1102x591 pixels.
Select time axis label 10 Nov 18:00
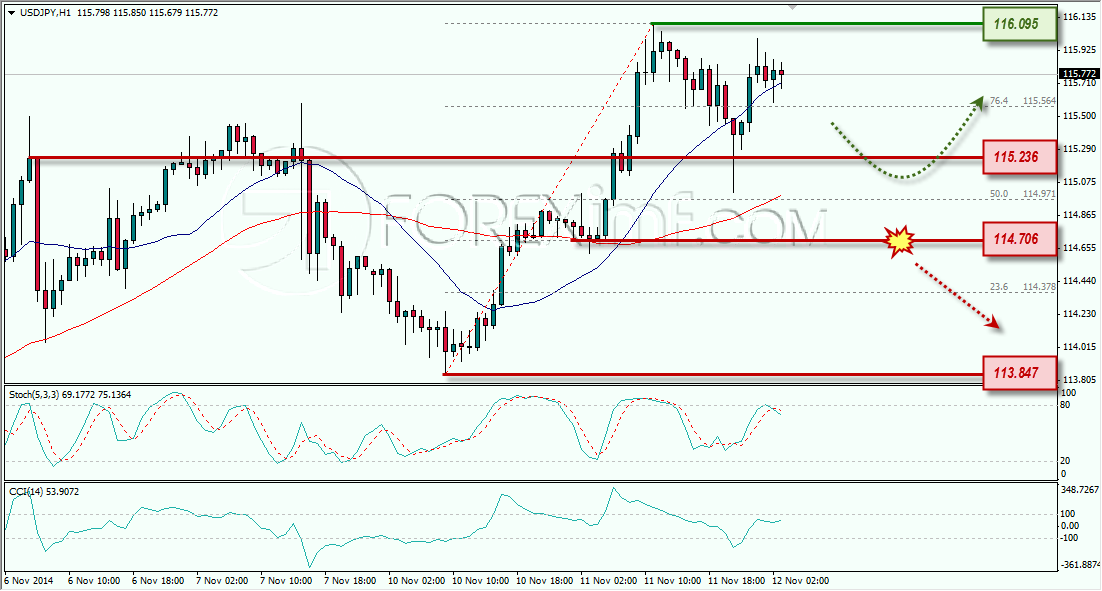[544, 581]
